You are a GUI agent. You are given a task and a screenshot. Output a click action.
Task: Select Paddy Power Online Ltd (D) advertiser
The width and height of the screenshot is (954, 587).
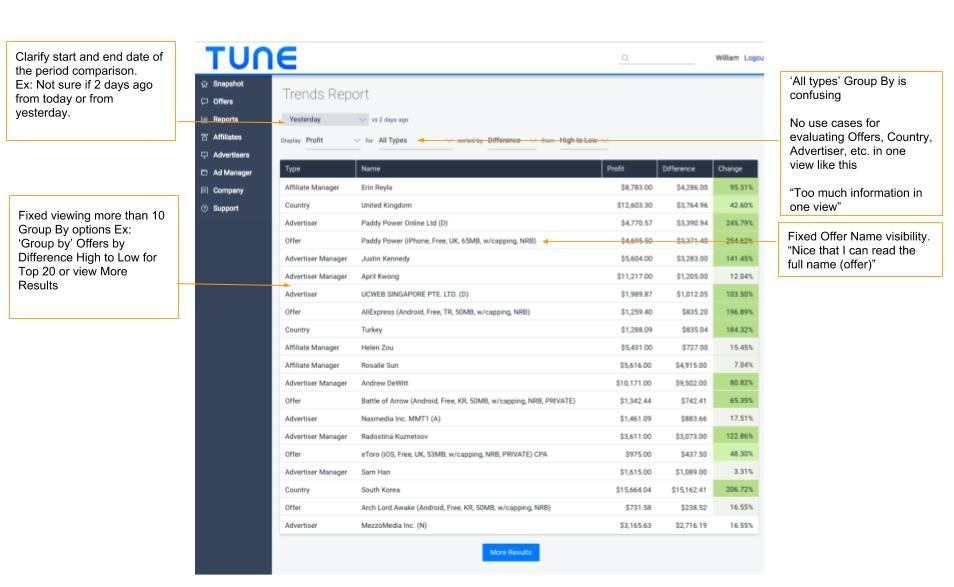point(405,223)
